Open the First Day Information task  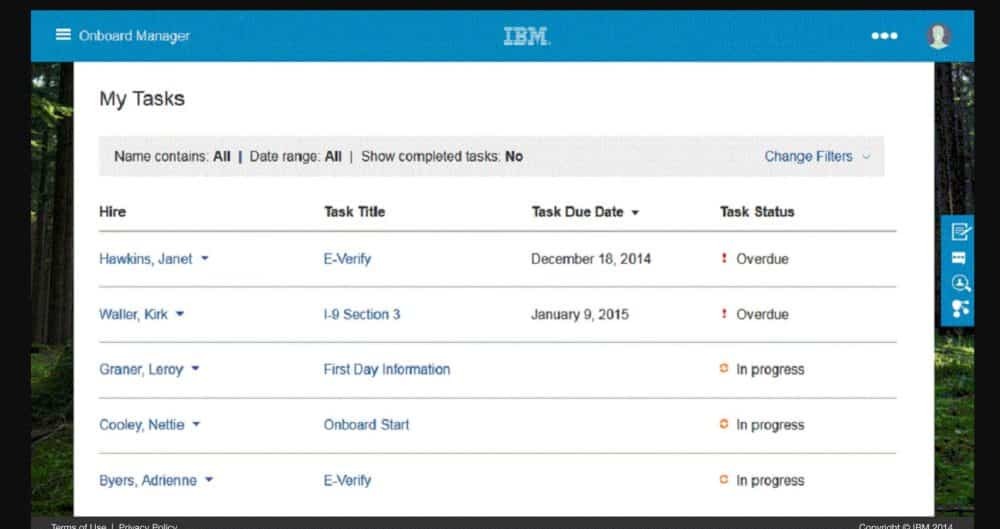pyautogui.click(x=386, y=369)
